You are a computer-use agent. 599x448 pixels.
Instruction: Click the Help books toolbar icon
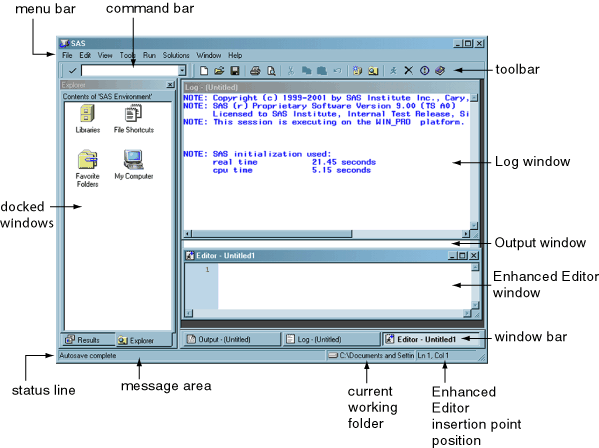[440, 71]
